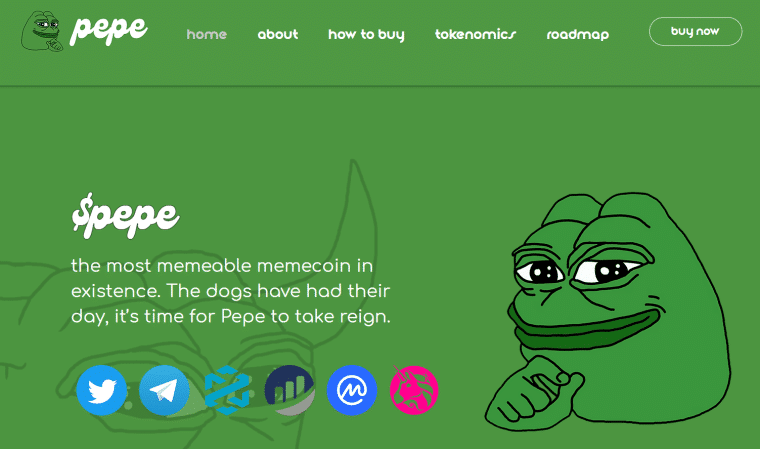Jump to the tokenomics section
This screenshot has width=760, height=449.
[475, 34]
